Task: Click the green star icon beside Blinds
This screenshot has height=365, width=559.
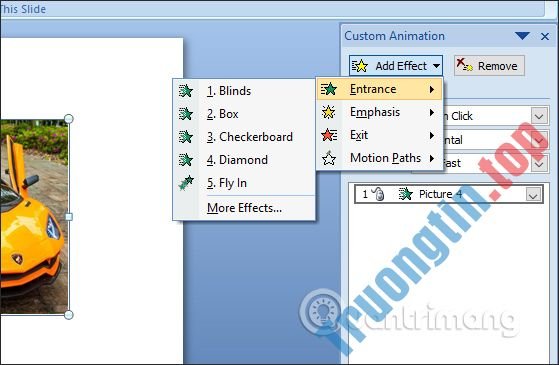Action: 186,91
